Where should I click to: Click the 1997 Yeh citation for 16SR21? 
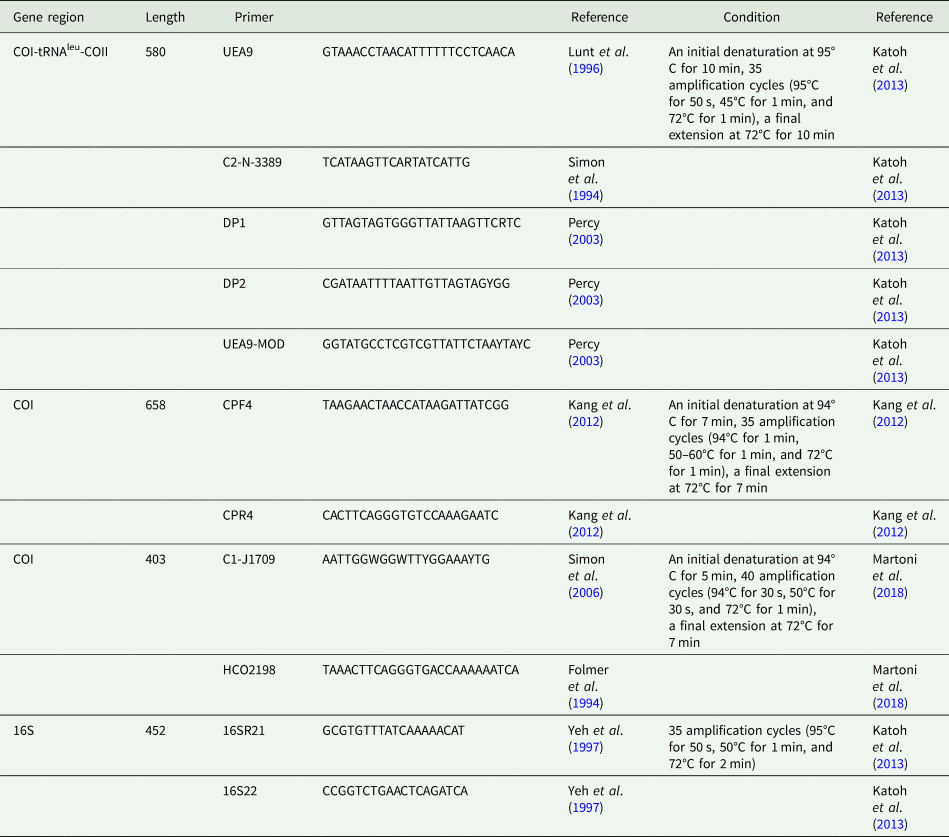tap(585, 747)
